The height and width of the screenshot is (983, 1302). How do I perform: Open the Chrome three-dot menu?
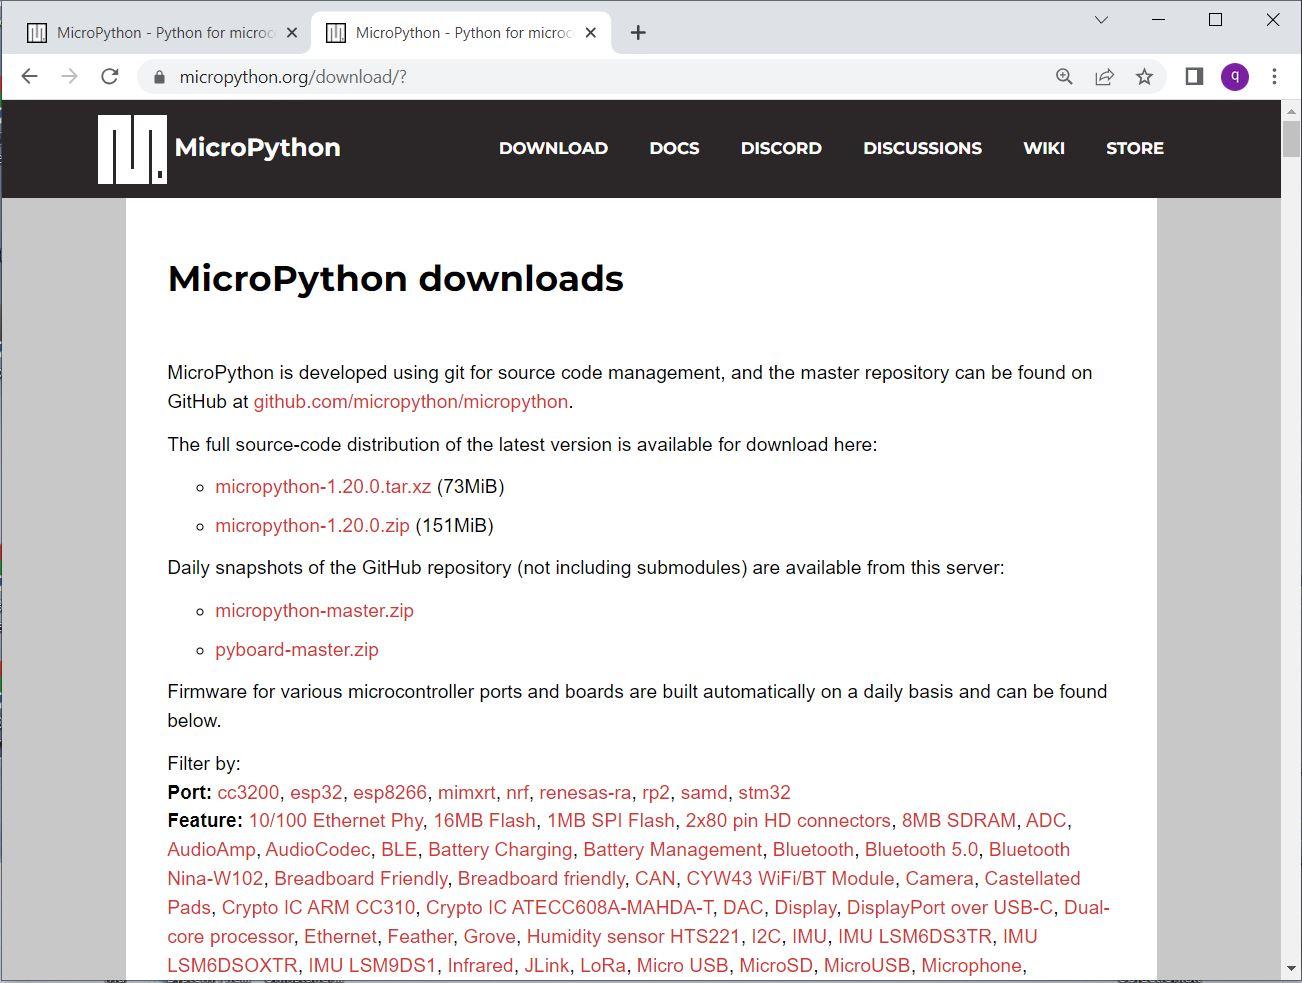[1274, 77]
